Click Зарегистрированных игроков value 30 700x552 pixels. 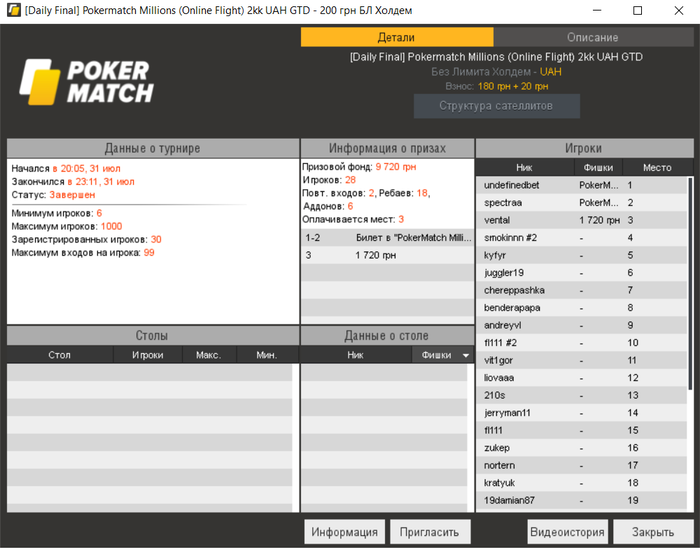156,239
